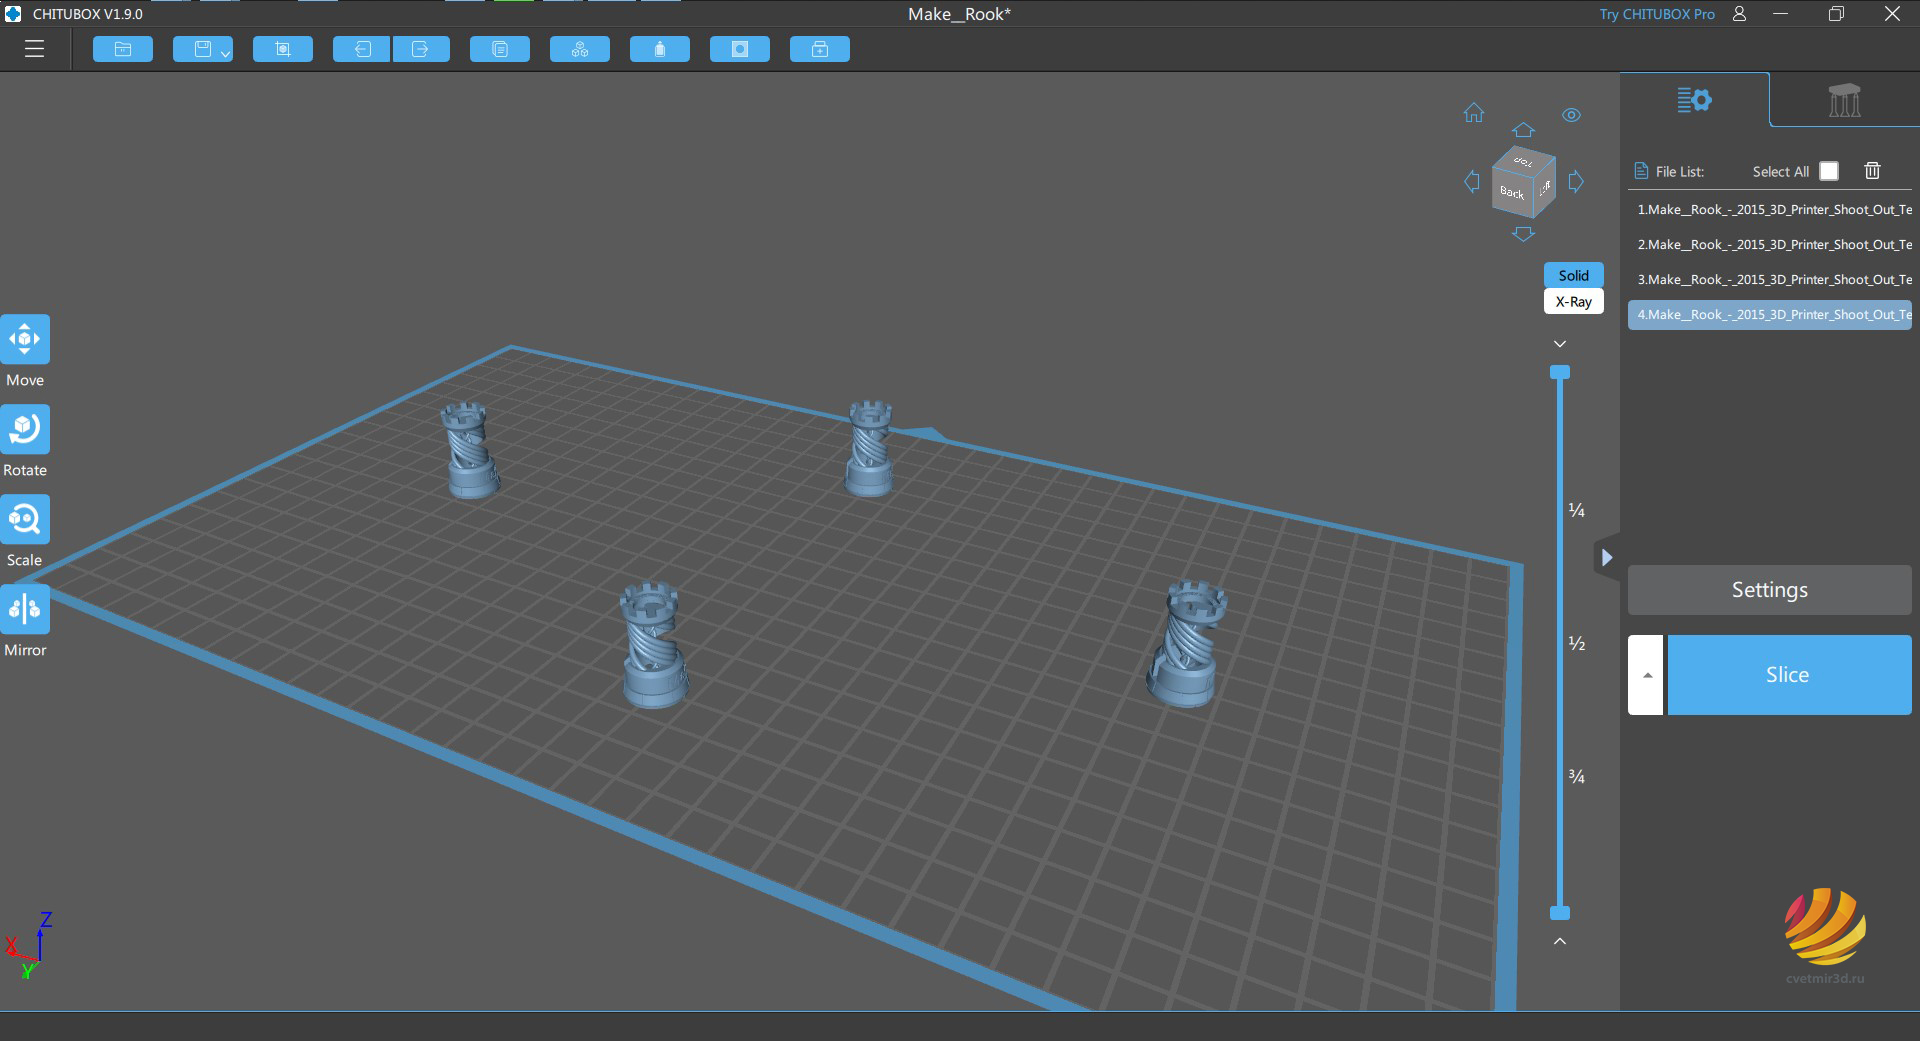
Task: Rotate view up with the up arrow
Action: [x=1523, y=130]
